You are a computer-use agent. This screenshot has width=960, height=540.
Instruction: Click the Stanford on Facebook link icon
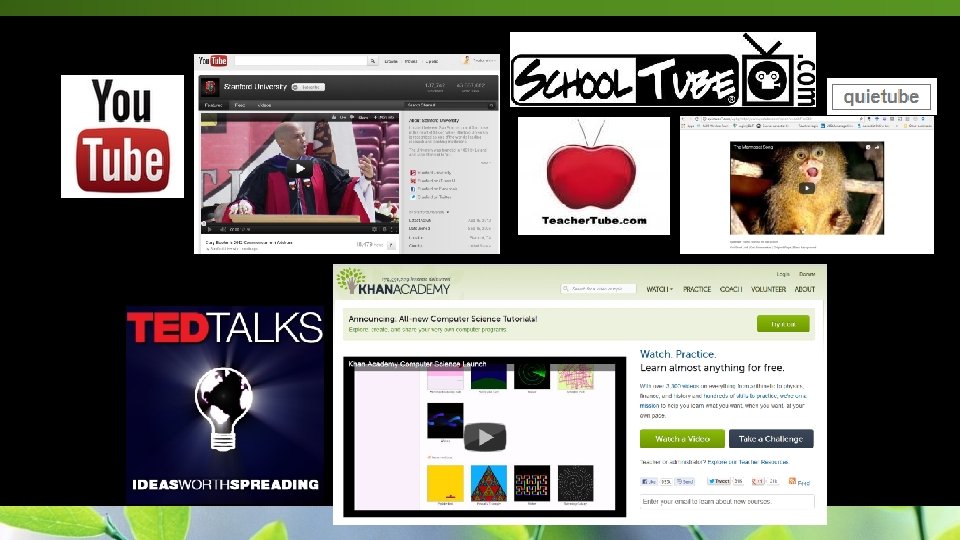pyautogui.click(x=413, y=189)
